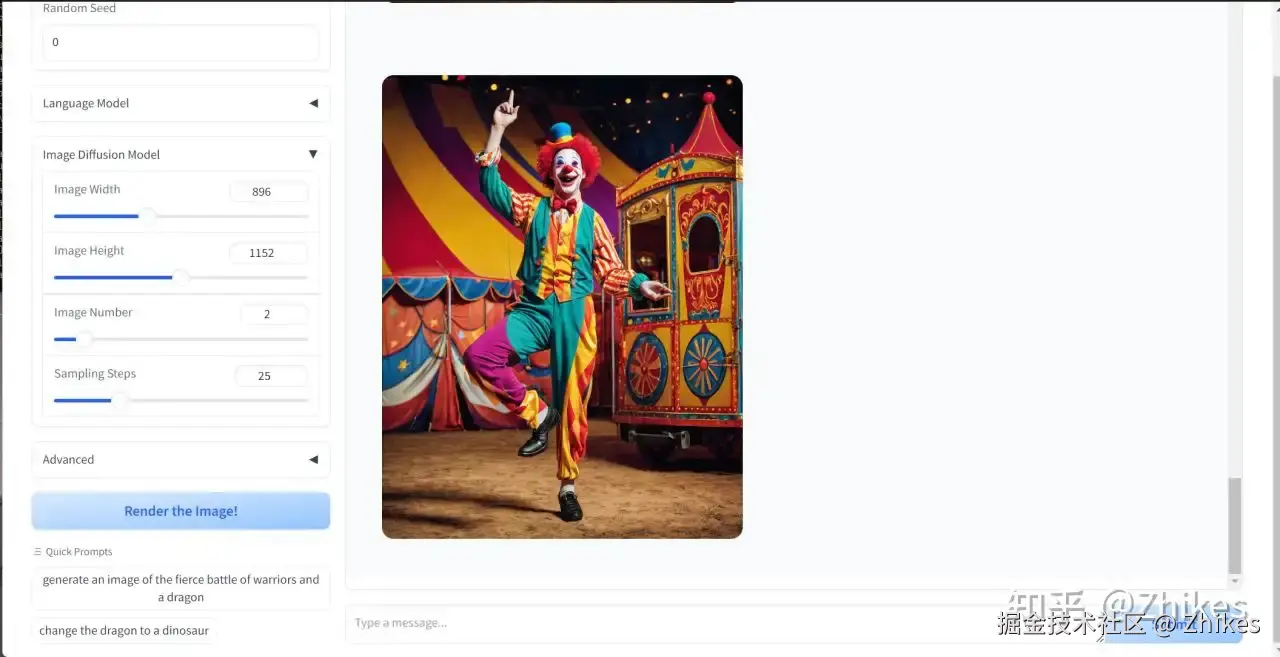Screen dimensions: 1280x657
Task: Choose the change dragon to dinosaur prompt
Action: 124,631
